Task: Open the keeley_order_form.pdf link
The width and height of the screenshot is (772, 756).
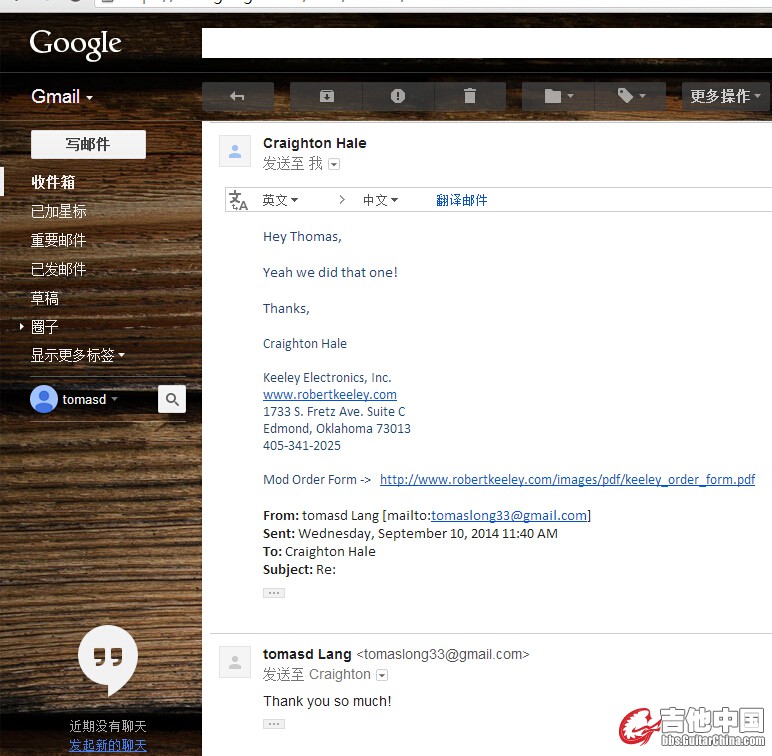Action: click(x=567, y=480)
